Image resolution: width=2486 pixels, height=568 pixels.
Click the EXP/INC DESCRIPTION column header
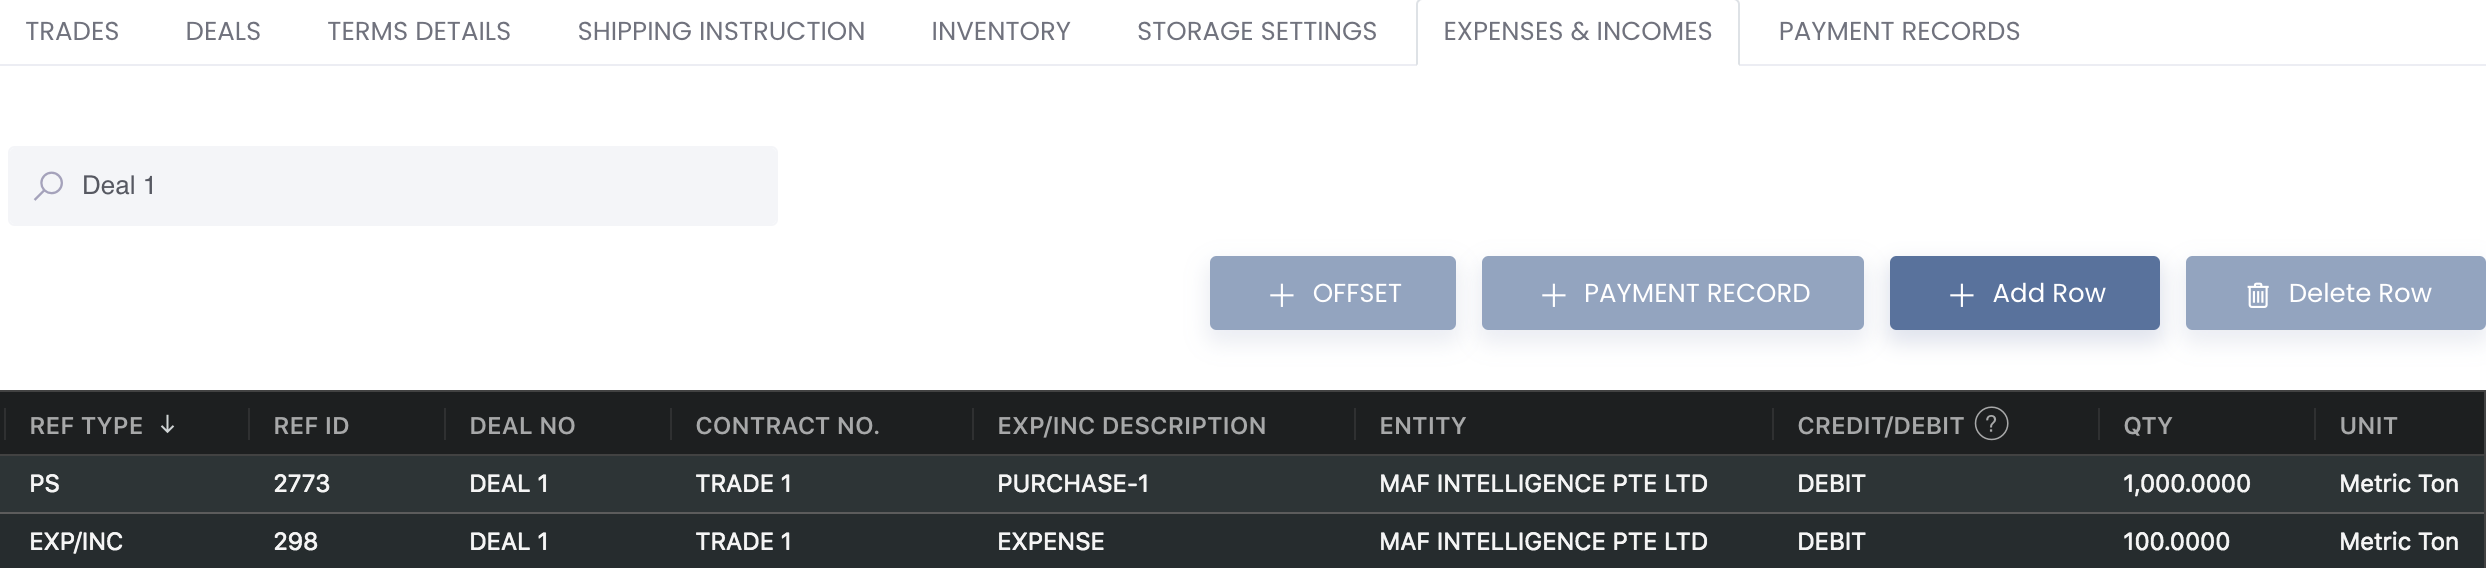pyautogui.click(x=1131, y=426)
